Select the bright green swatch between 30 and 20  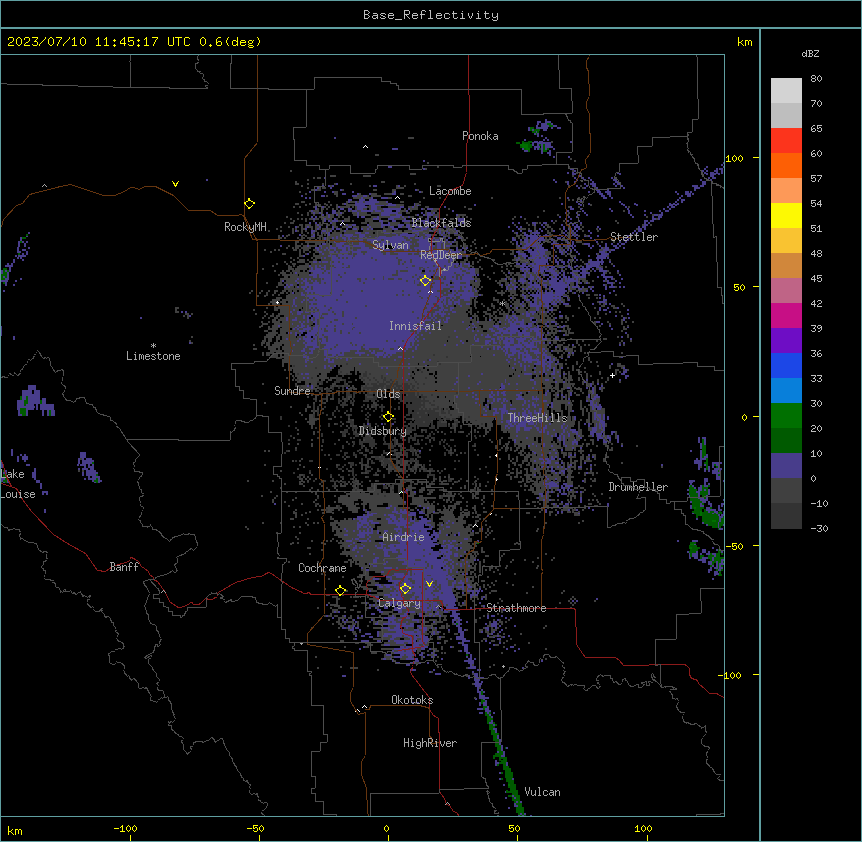coord(786,416)
